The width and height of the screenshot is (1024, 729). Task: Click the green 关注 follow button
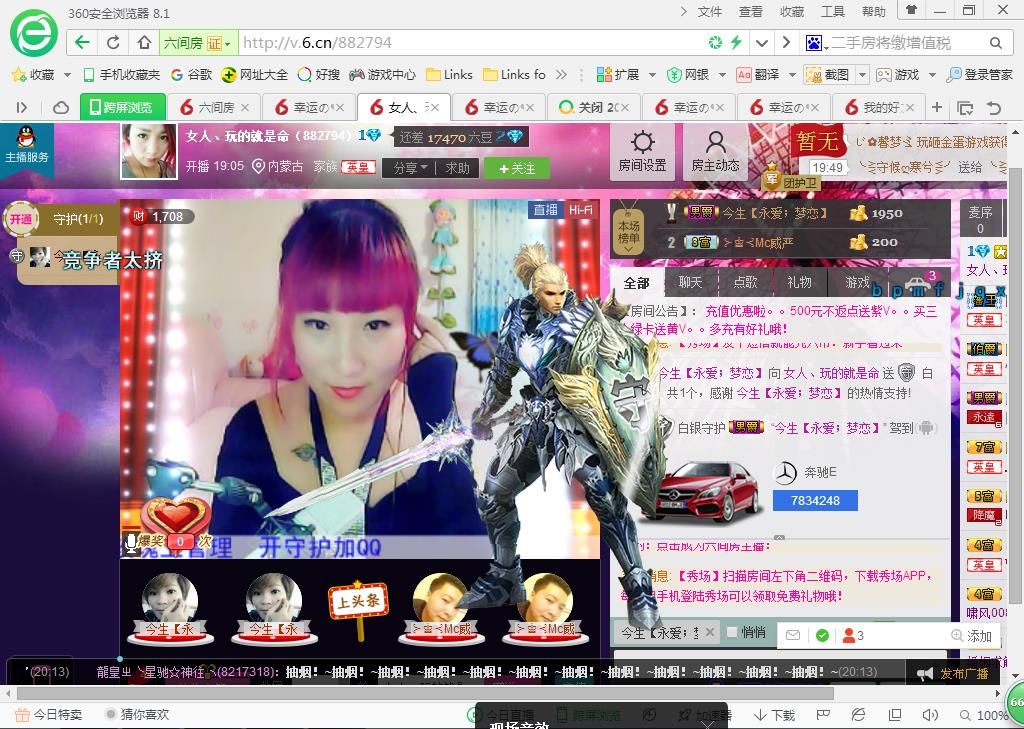point(517,169)
